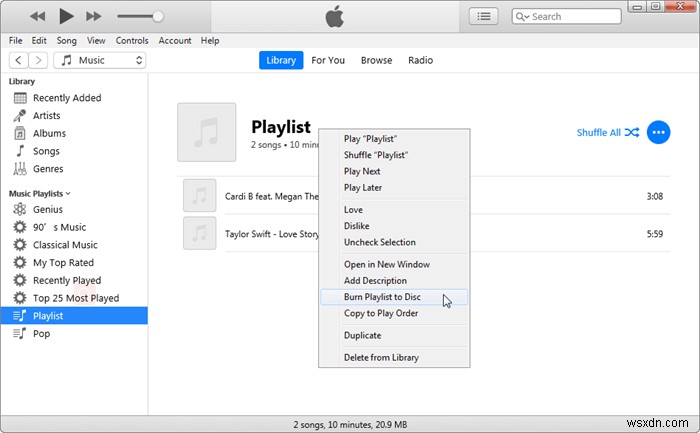Screen dimensions: 700x433
Task: Open the Song menu
Action: (x=67, y=41)
